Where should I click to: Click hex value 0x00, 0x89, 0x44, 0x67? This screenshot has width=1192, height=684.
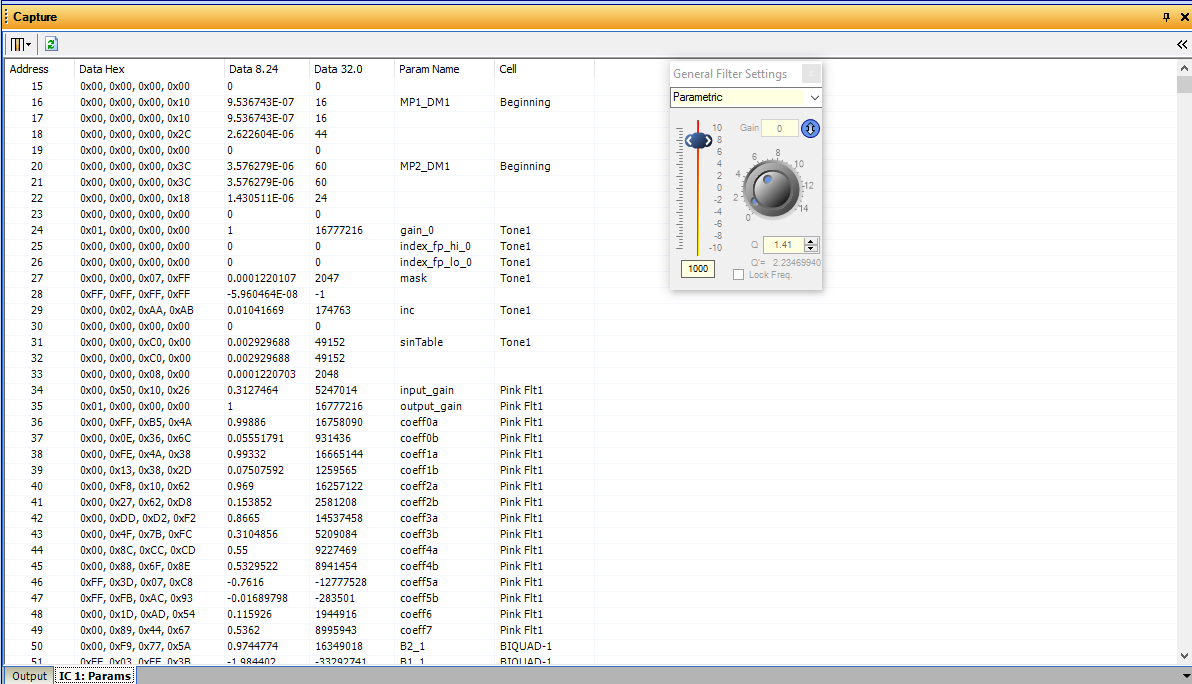[135, 630]
